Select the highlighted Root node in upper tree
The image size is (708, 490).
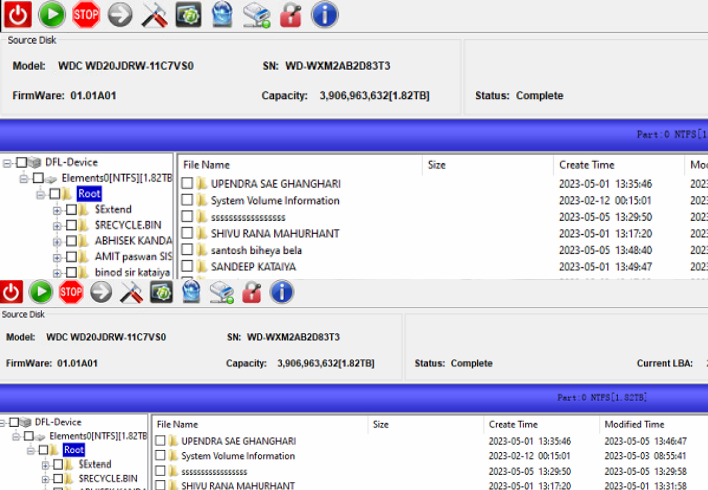pyautogui.click(x=89, y=194)
